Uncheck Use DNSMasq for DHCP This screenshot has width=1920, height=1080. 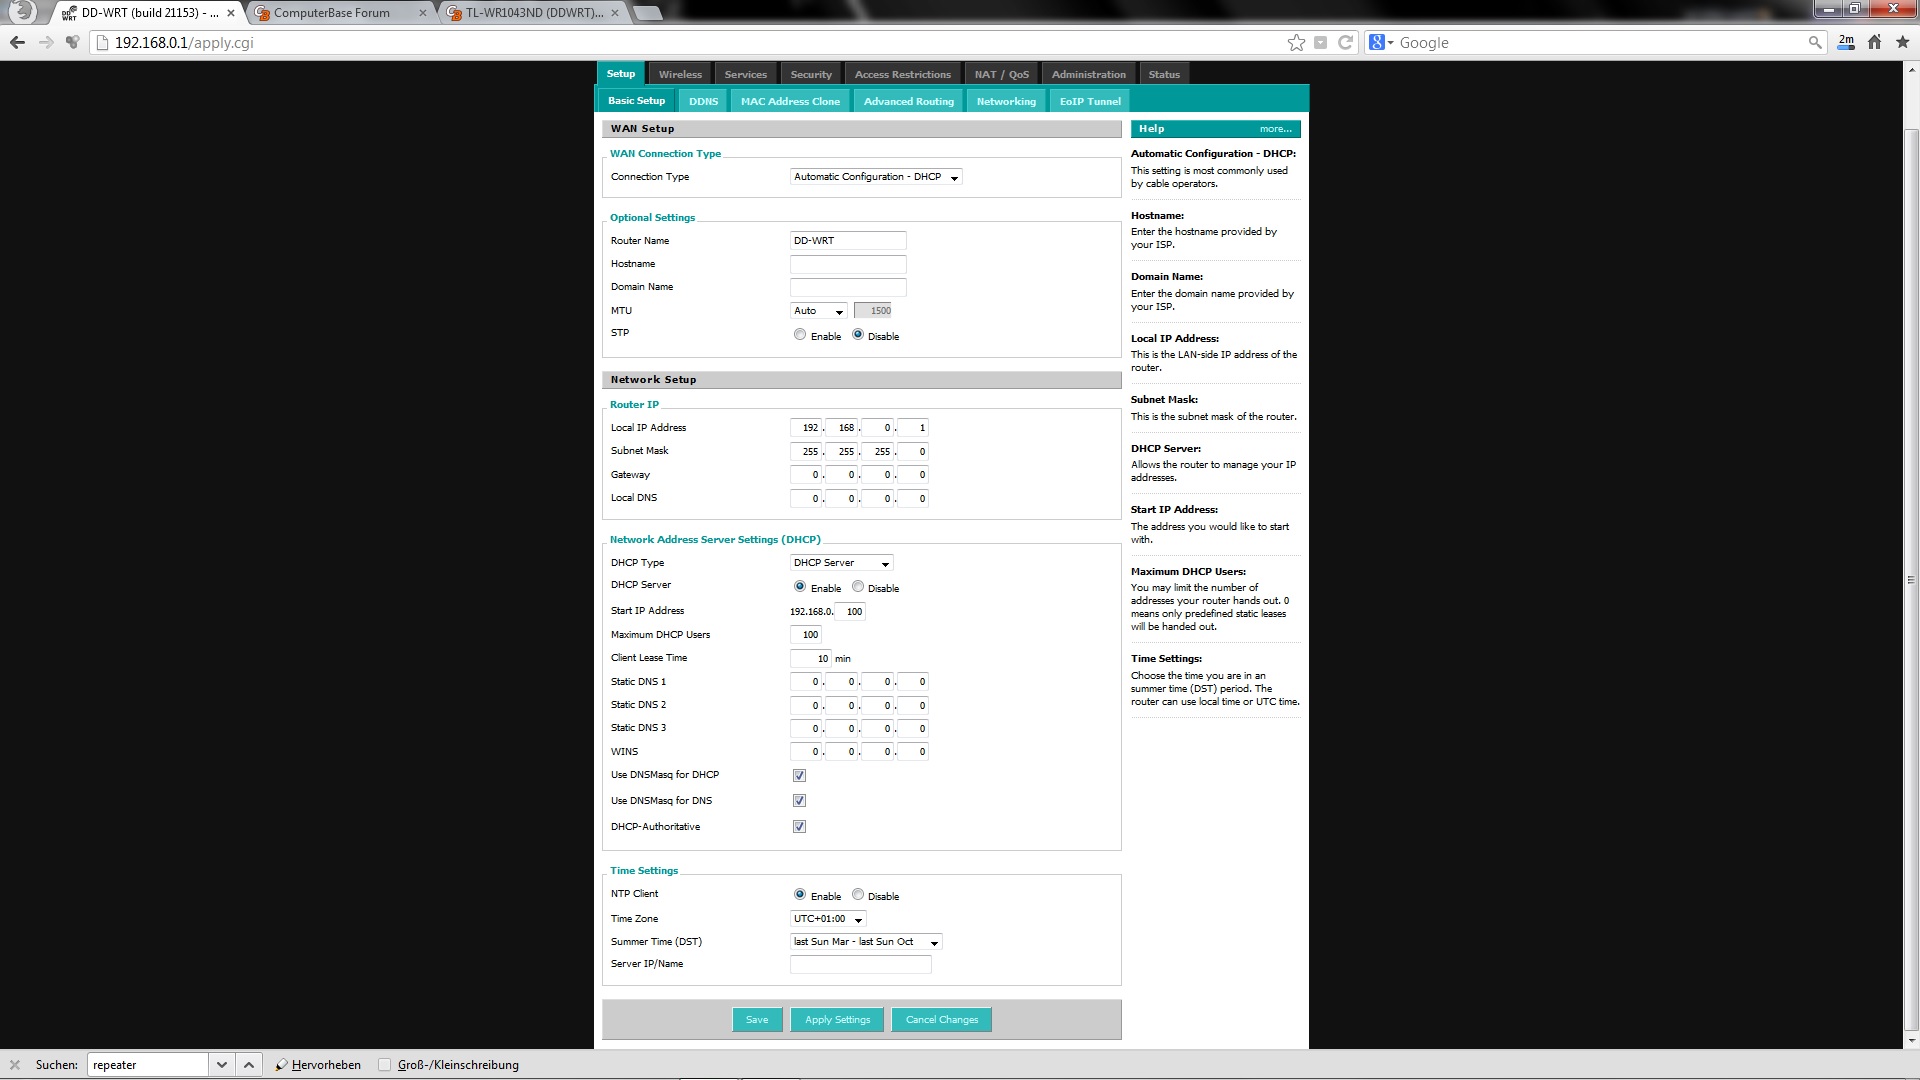click(799, 775)
